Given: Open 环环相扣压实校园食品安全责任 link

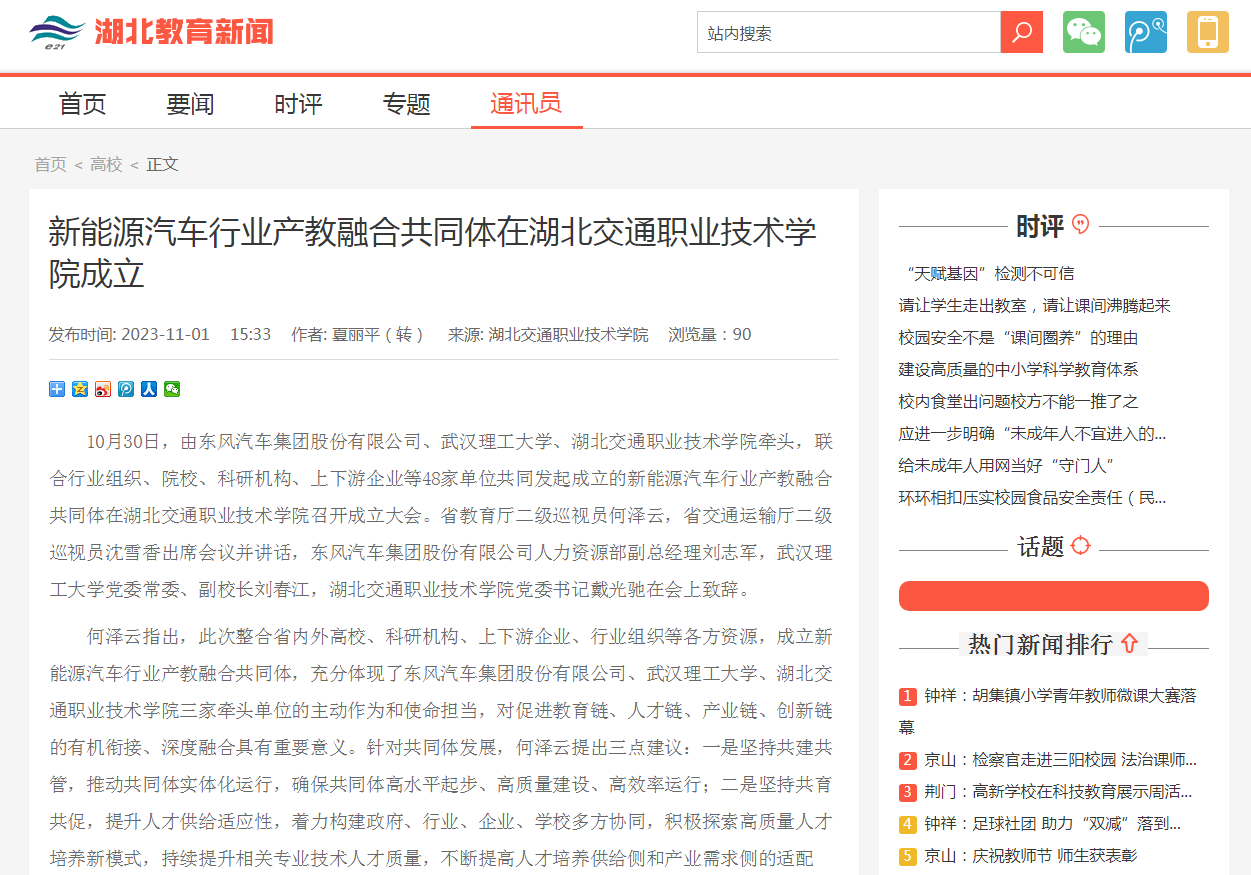Looking at the screenshot, I should click(1033, 497).
